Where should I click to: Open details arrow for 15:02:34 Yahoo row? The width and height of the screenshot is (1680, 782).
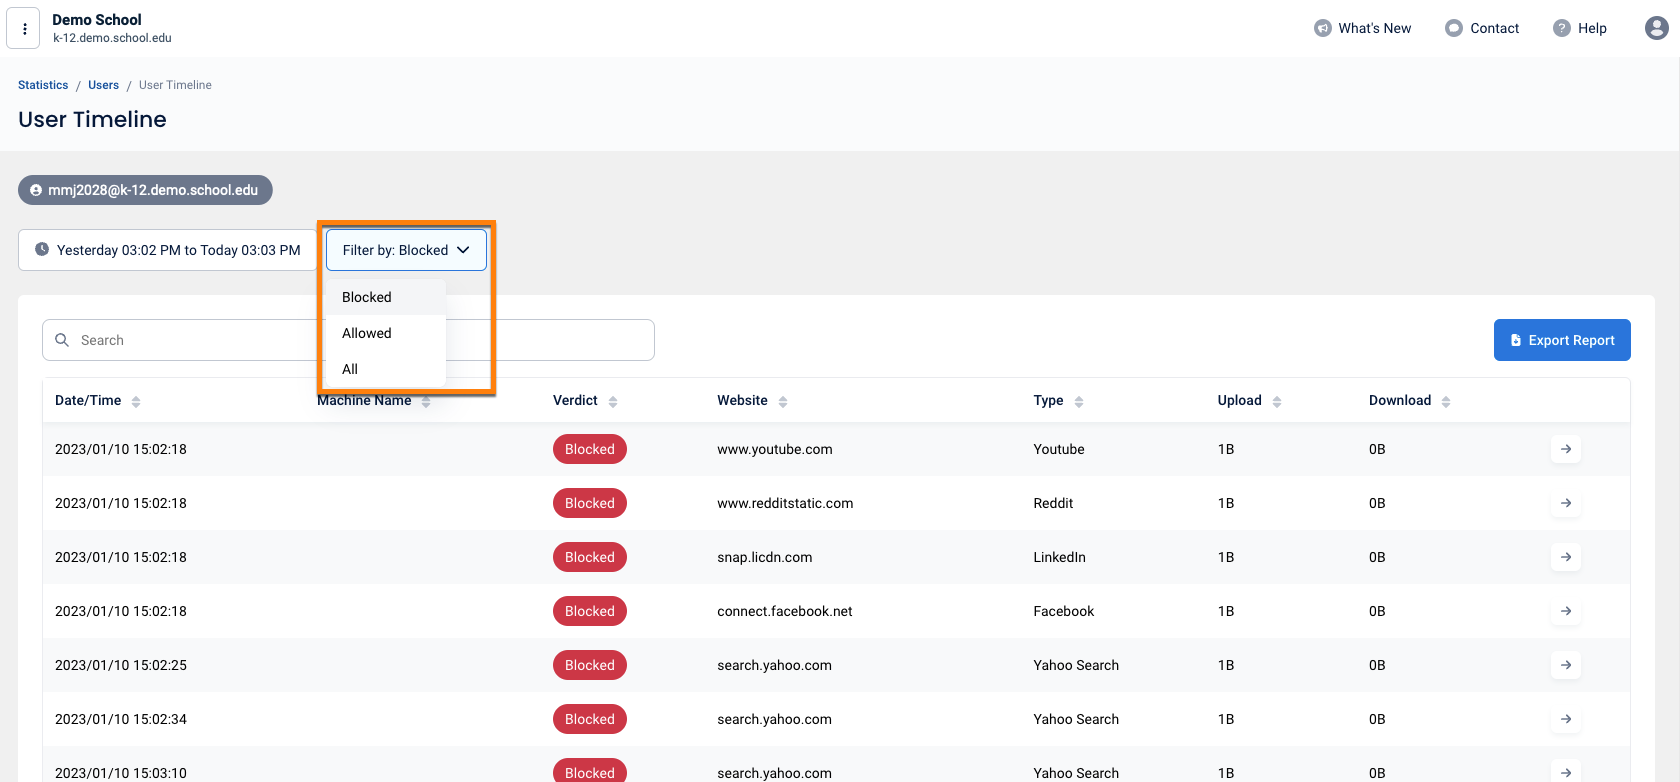tap(1566, 719)
